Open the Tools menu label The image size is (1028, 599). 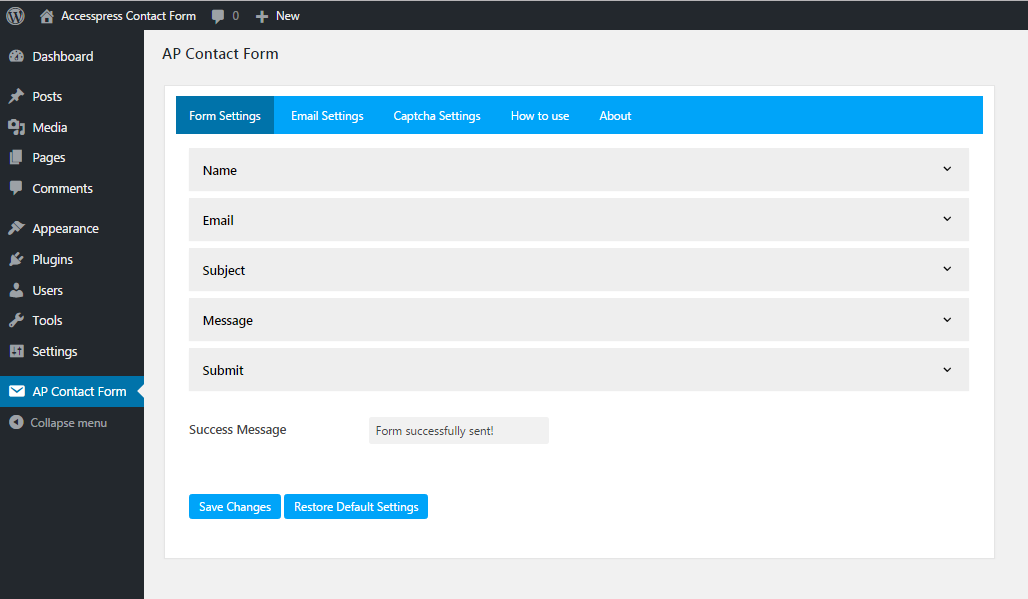[x=47, y=320]
